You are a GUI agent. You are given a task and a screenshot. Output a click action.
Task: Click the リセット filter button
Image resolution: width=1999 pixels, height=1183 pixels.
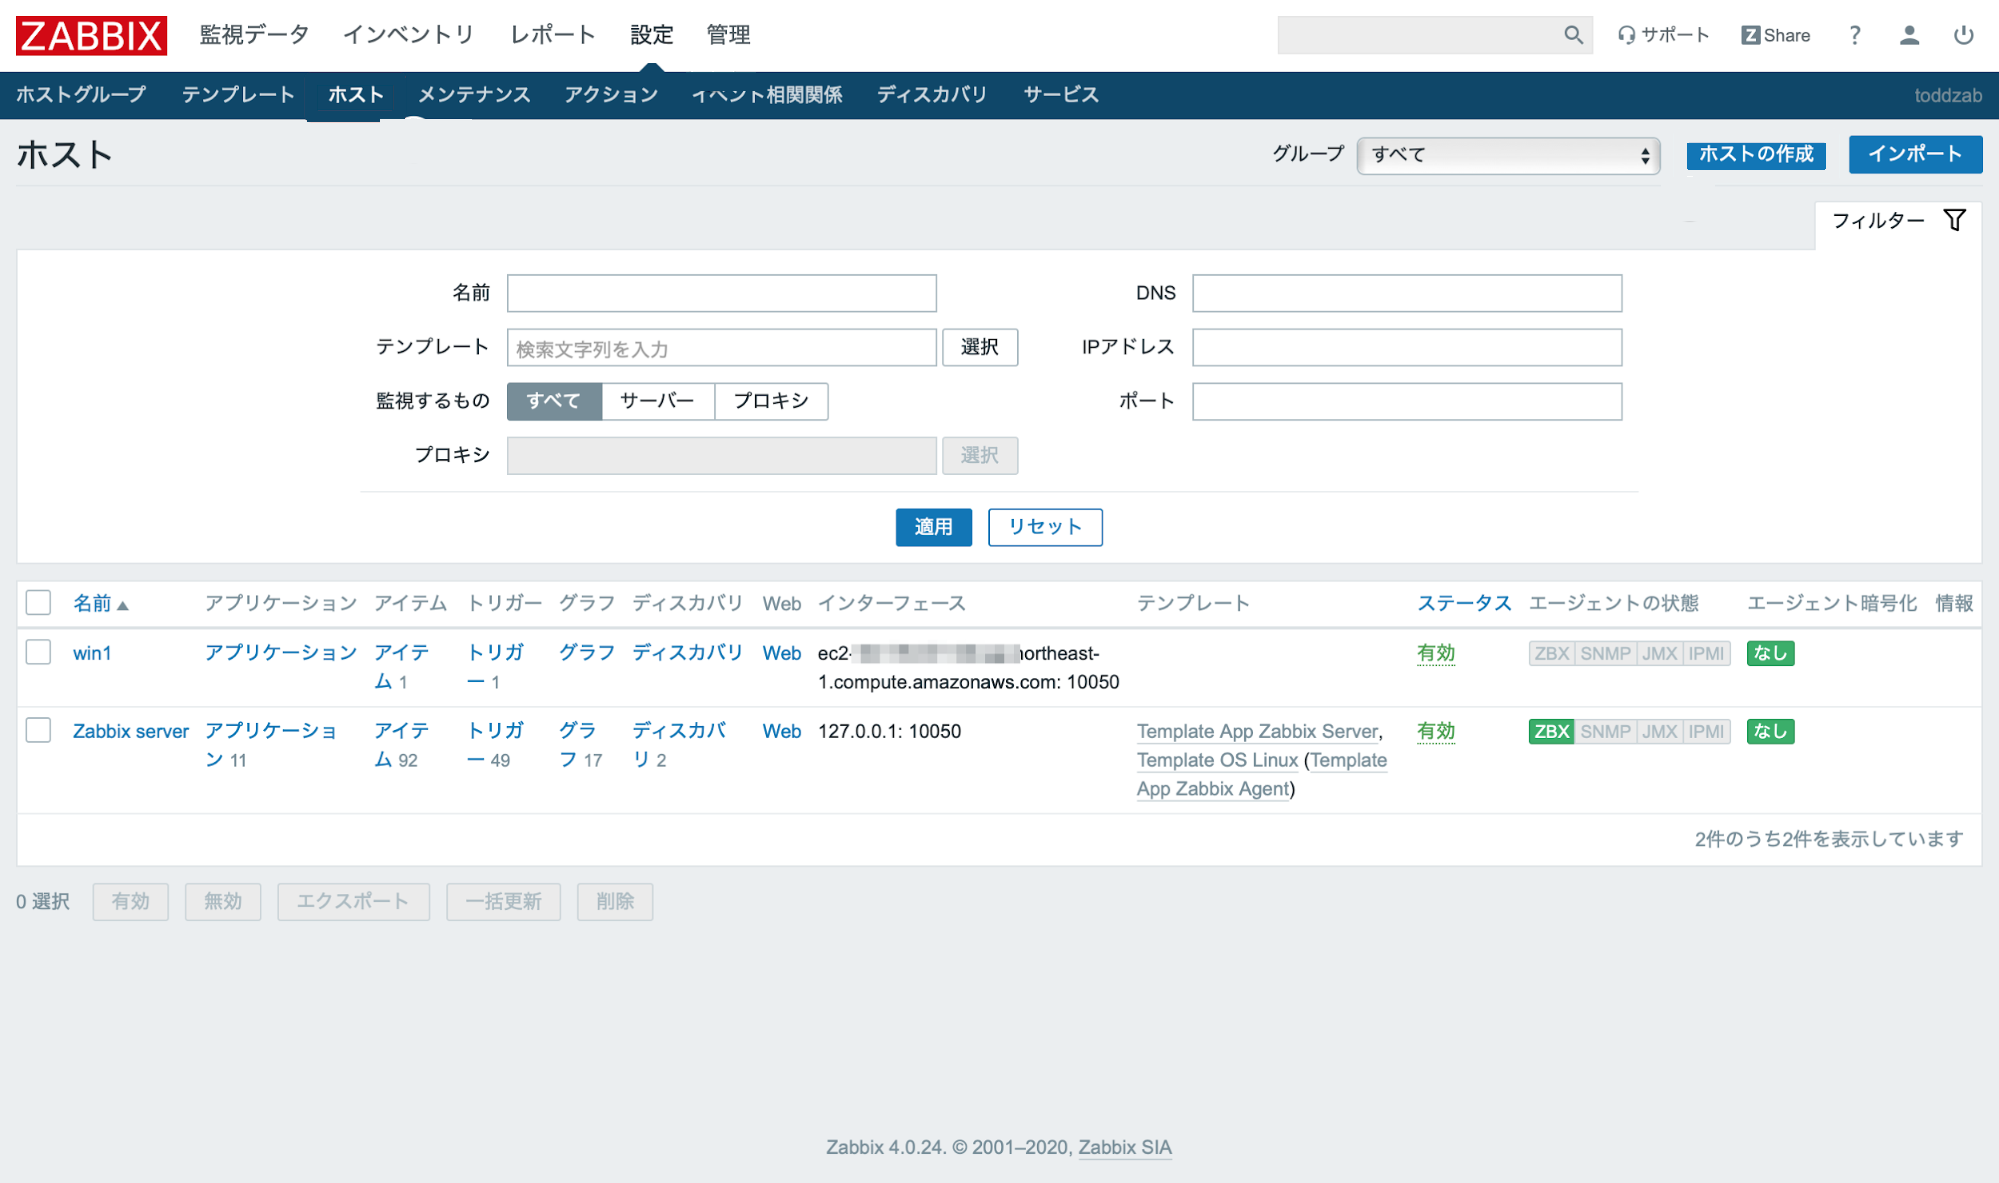(x=1045, y=527)
